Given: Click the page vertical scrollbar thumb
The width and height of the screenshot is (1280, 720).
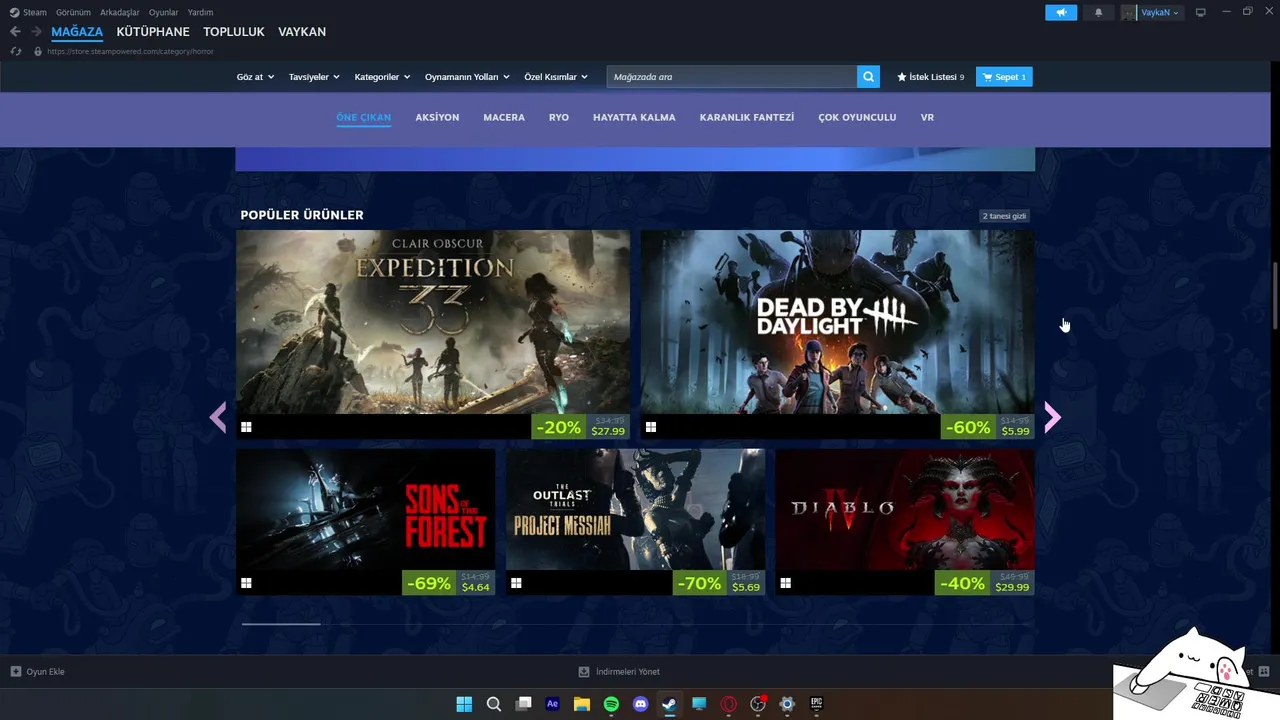Looking at the screenshot, I should point(1274,297).
